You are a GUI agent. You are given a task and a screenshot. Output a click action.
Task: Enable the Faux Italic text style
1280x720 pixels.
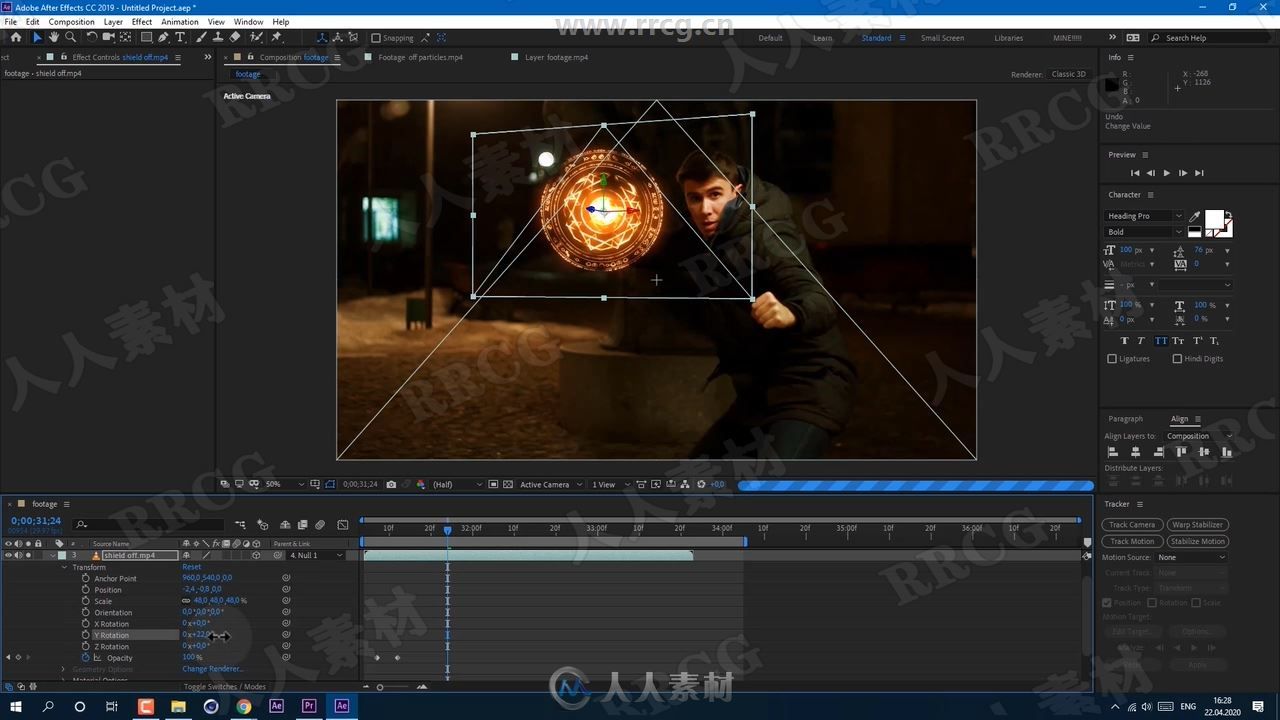click(1142, 341)
